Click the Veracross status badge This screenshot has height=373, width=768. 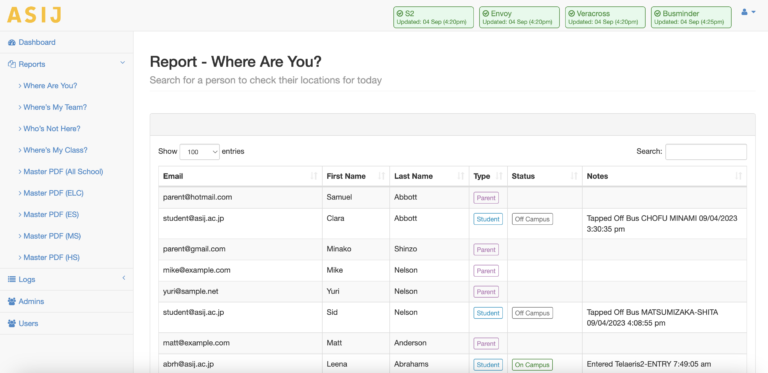[x=605, y=17]
